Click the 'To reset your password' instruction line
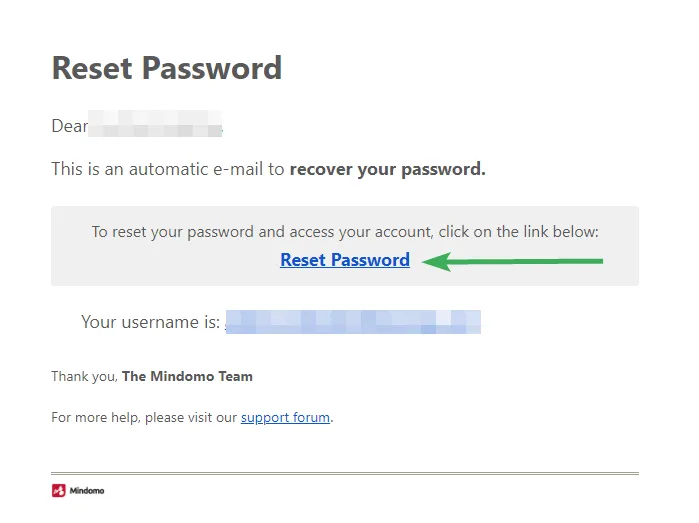The height and width of the screenshot is (523, 699). click(x=262, y=232)
